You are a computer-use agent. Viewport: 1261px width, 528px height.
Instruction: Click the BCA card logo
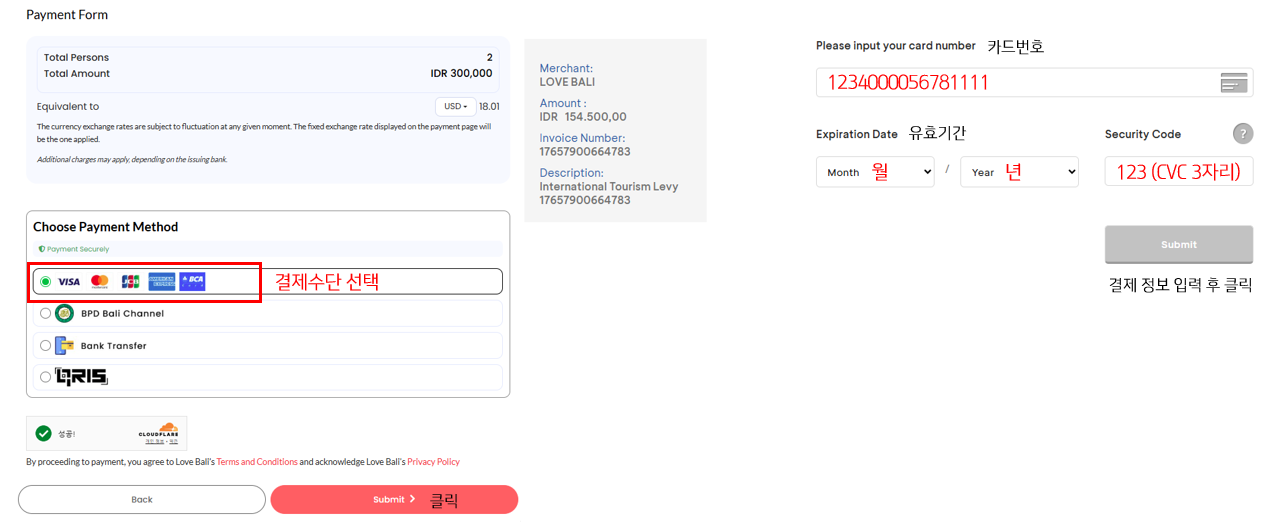pyautogui.click(x=192, y=282)
